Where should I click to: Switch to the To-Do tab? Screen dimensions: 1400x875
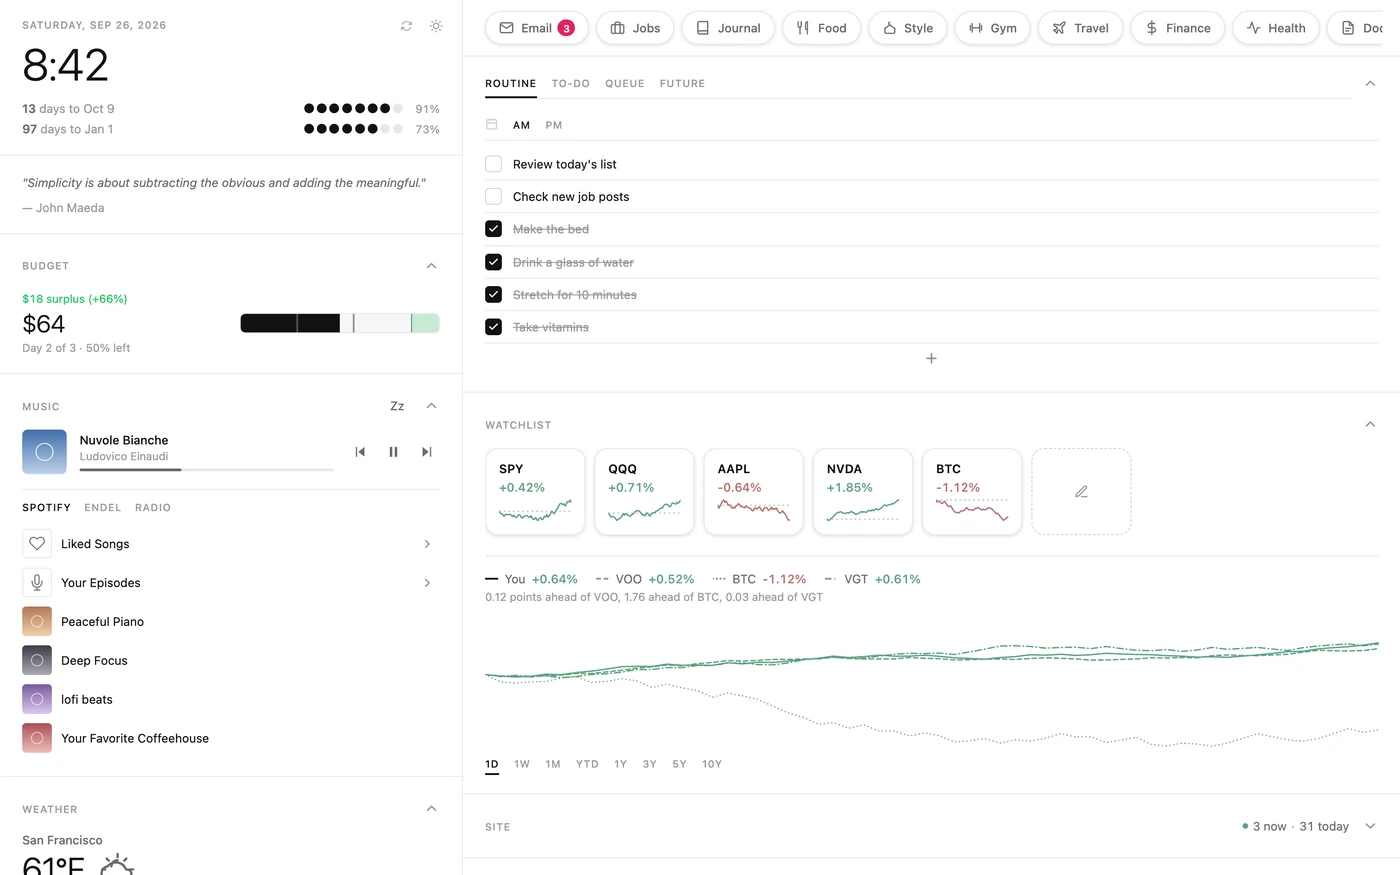(x=571, y=84)
